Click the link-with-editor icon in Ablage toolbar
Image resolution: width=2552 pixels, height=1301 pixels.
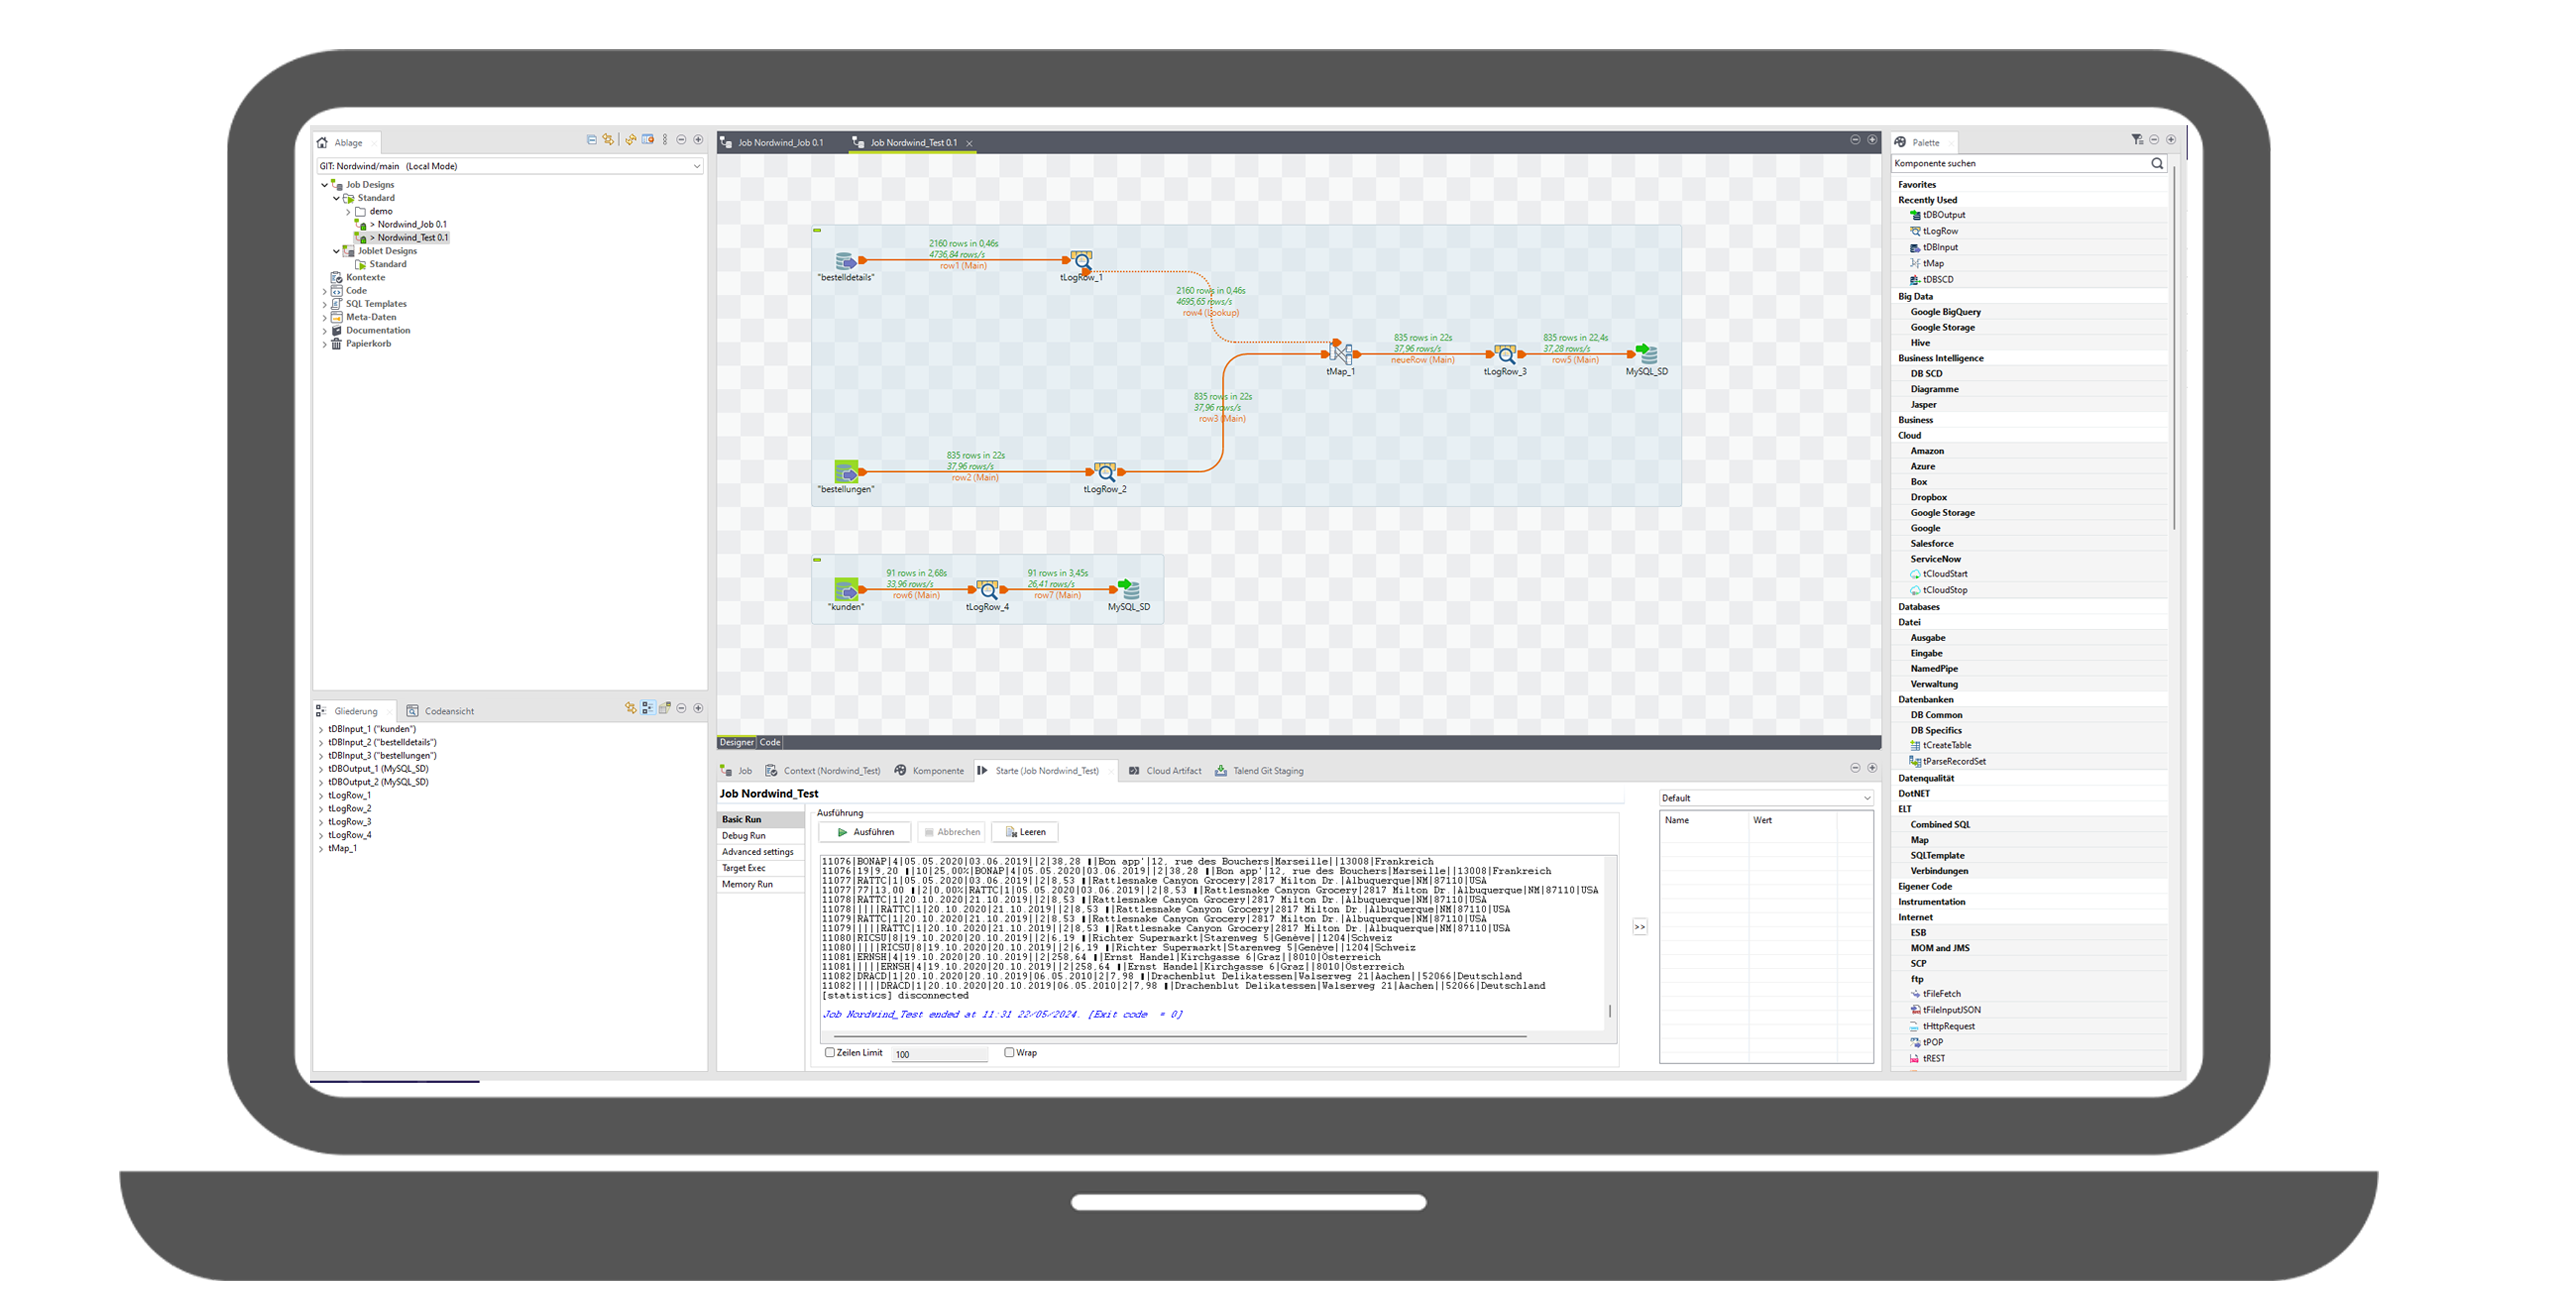608,140
